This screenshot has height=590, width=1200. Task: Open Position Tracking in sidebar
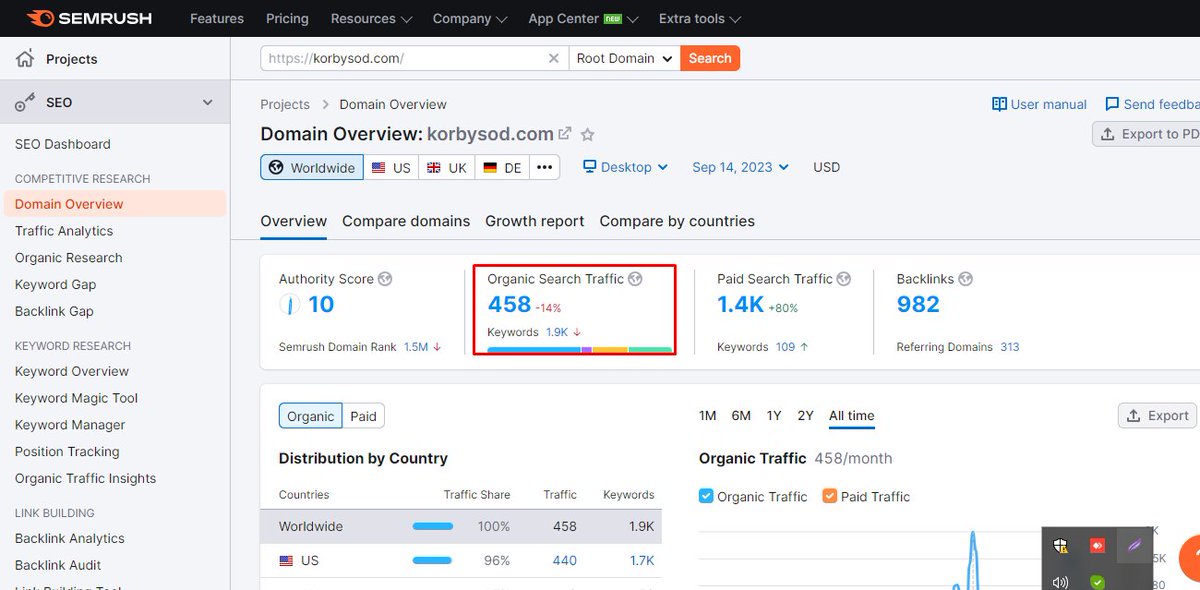tap(67, 452)
